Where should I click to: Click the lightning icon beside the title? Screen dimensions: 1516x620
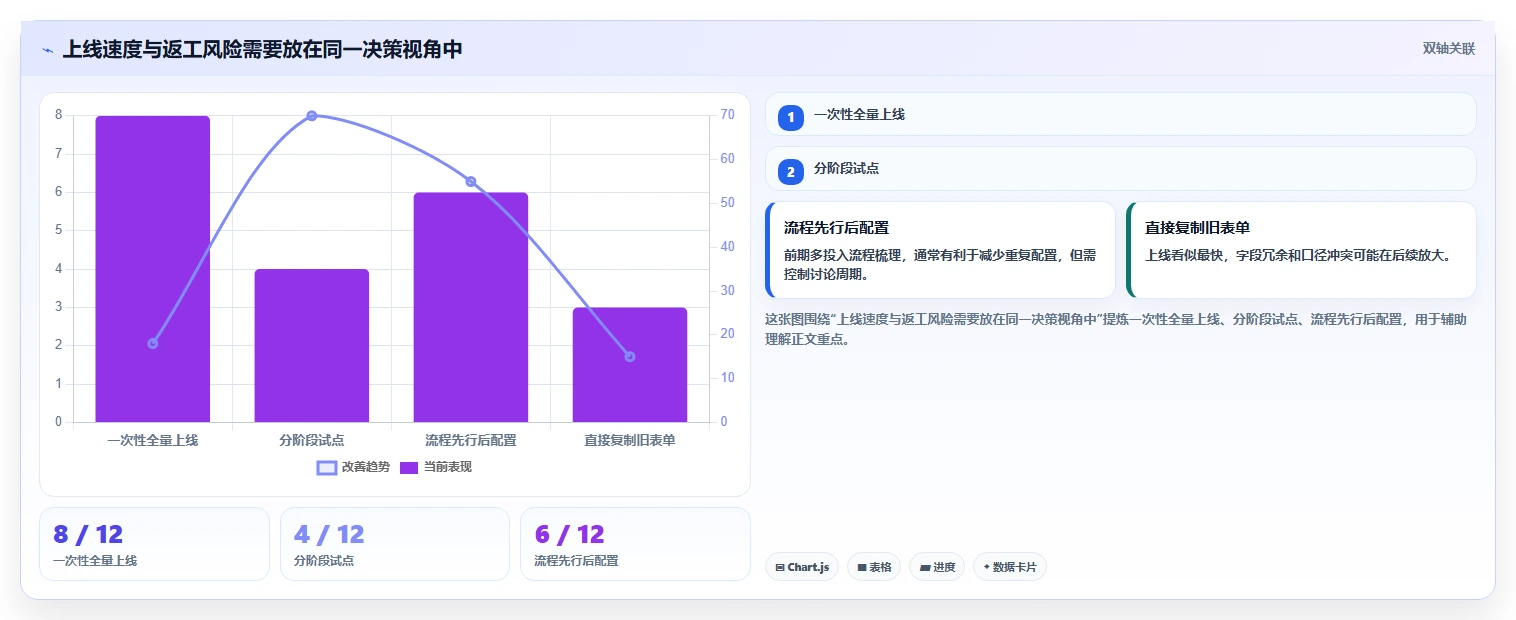48,50
